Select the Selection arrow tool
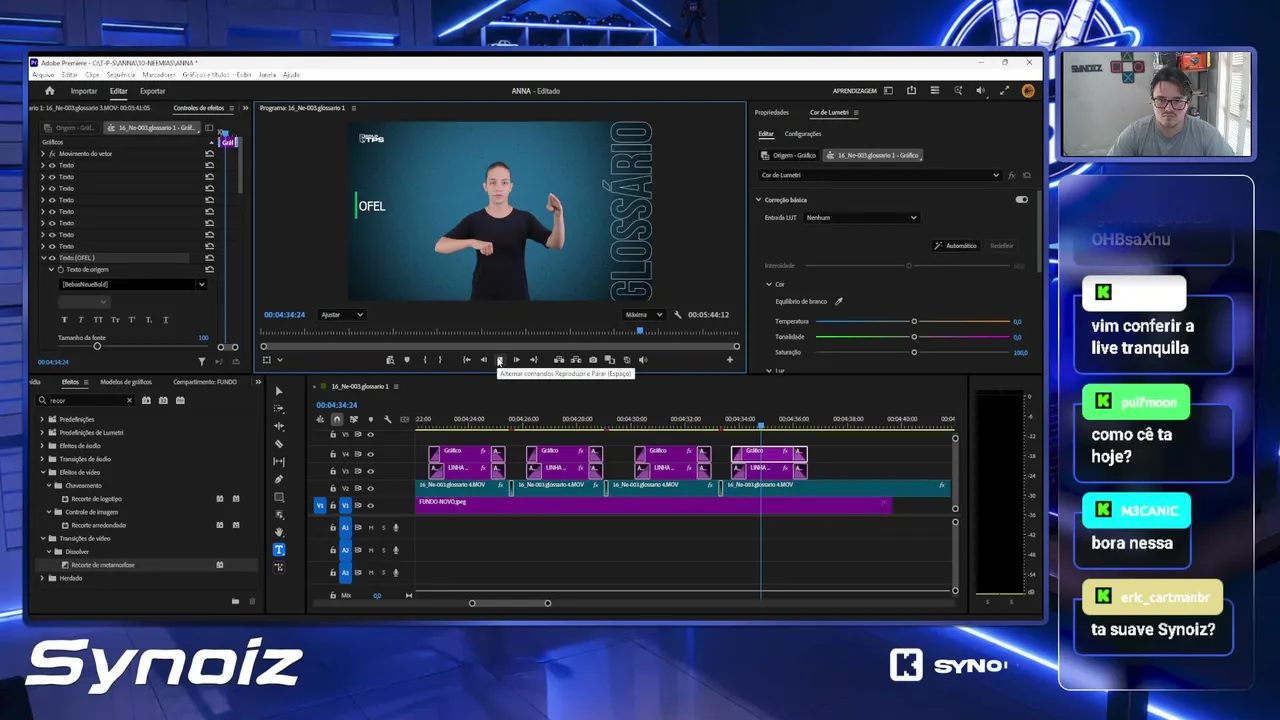The image size is (1280, 720). [279, 391]
